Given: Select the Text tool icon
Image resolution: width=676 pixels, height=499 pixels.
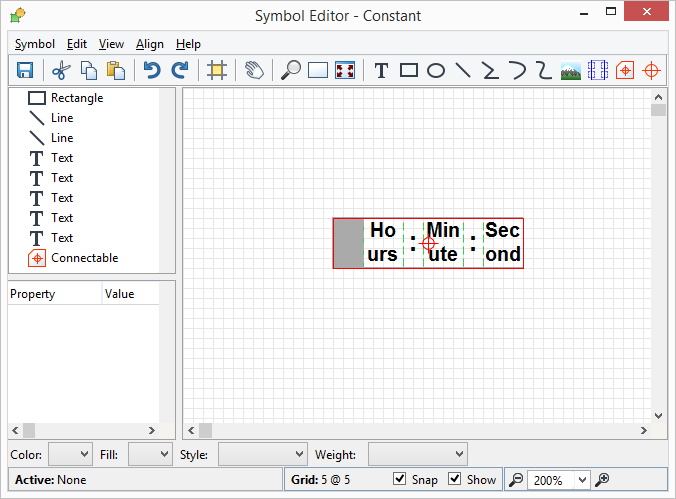Looking at the screenshot, I should [381, 70].
